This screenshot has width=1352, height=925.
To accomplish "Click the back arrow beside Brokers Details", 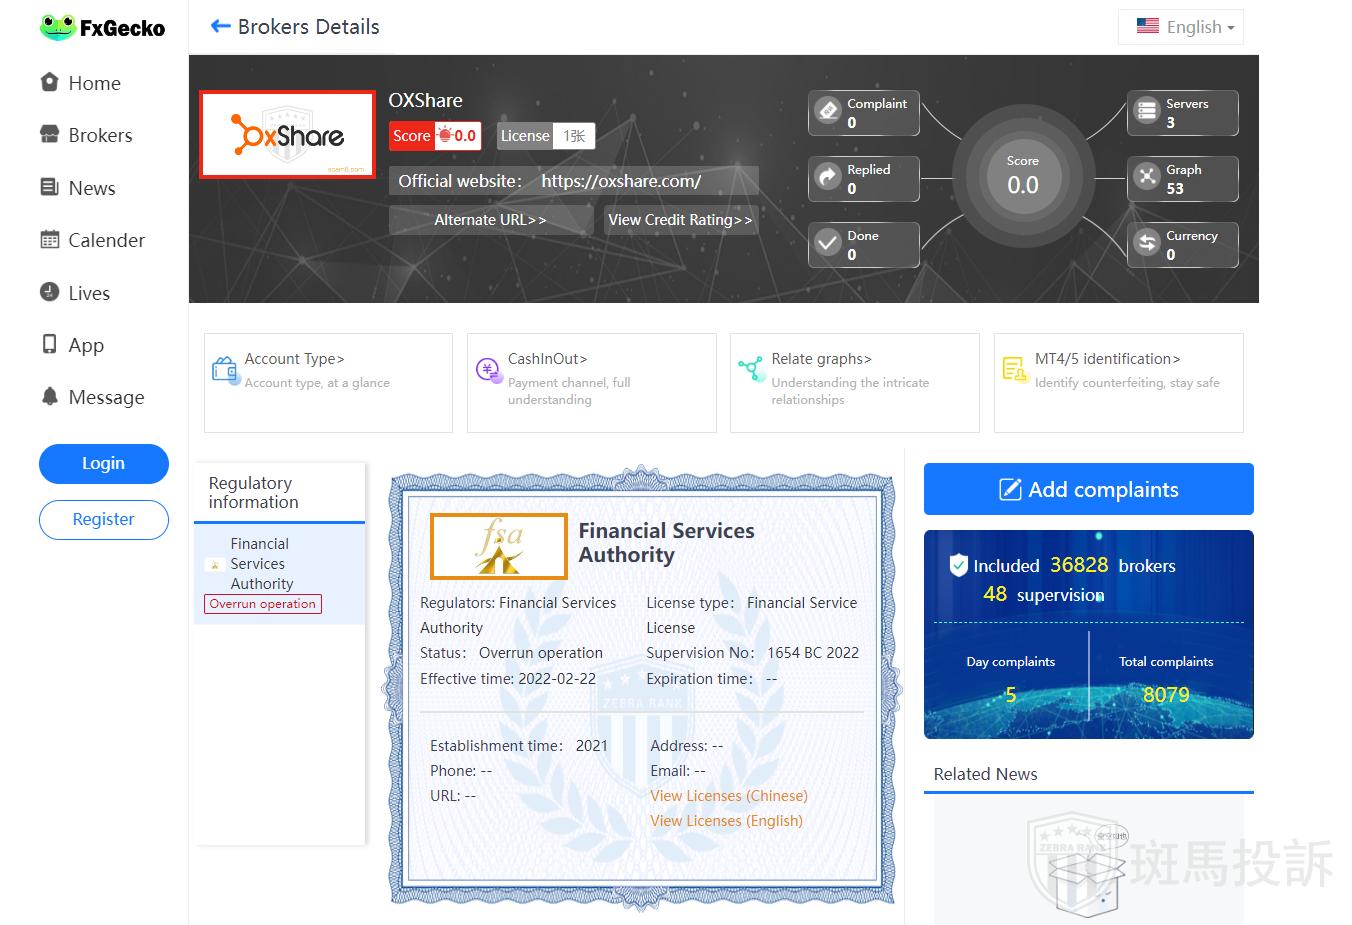I will [220, 27].
